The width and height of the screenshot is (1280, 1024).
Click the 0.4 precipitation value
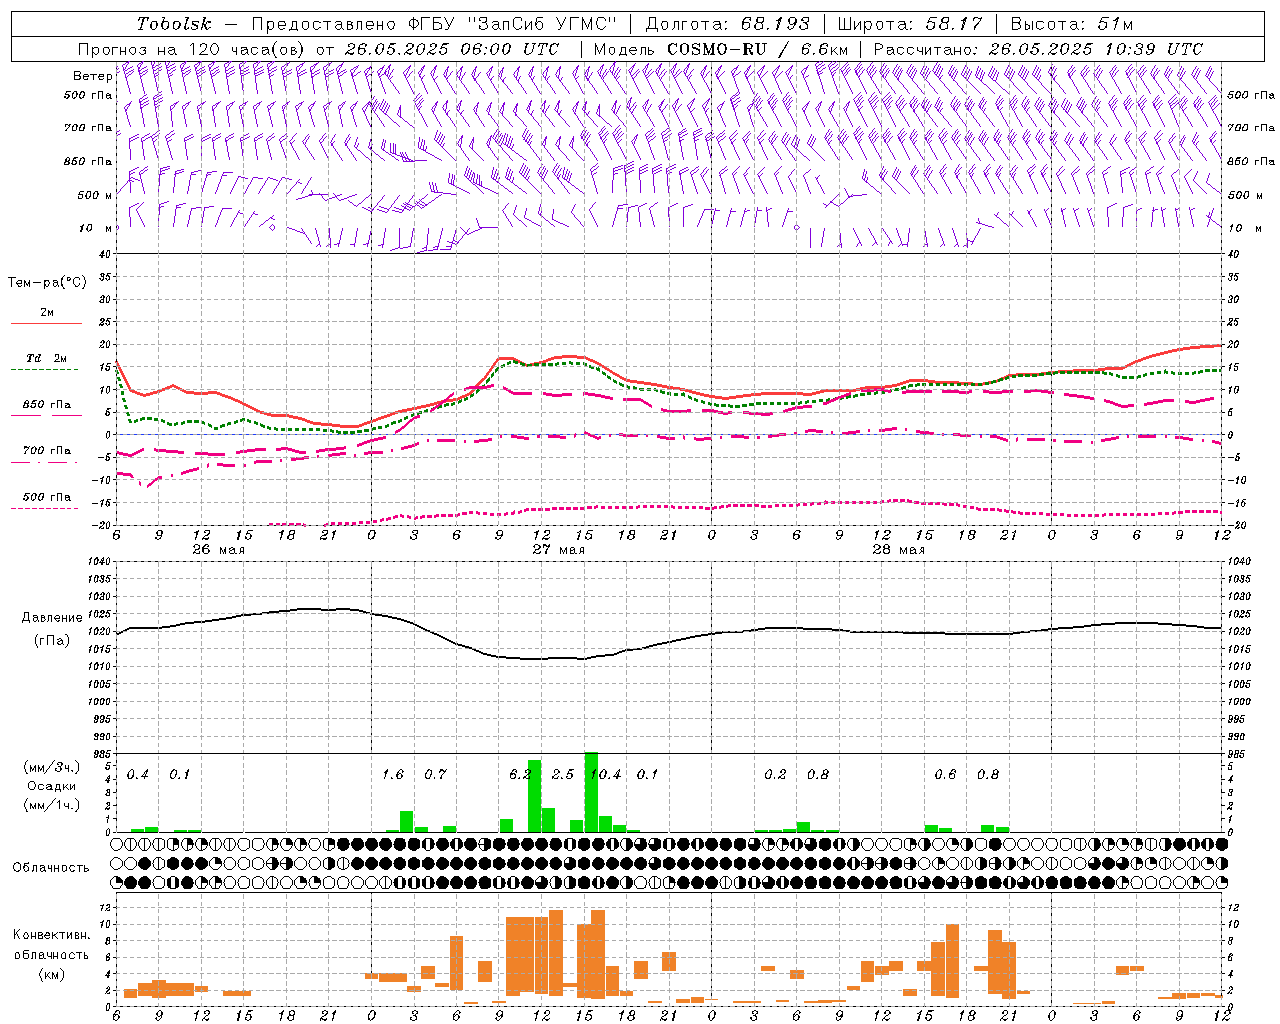point(138,775)
